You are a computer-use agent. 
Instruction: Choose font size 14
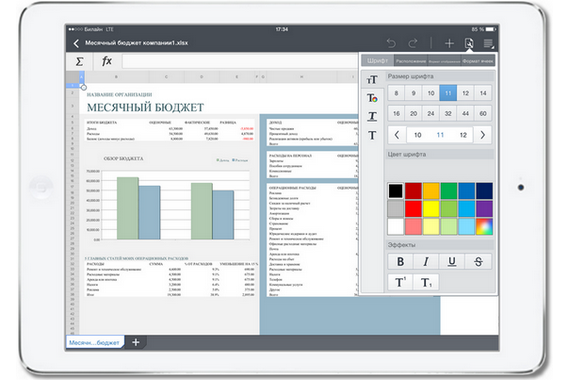tap(483, 93)
